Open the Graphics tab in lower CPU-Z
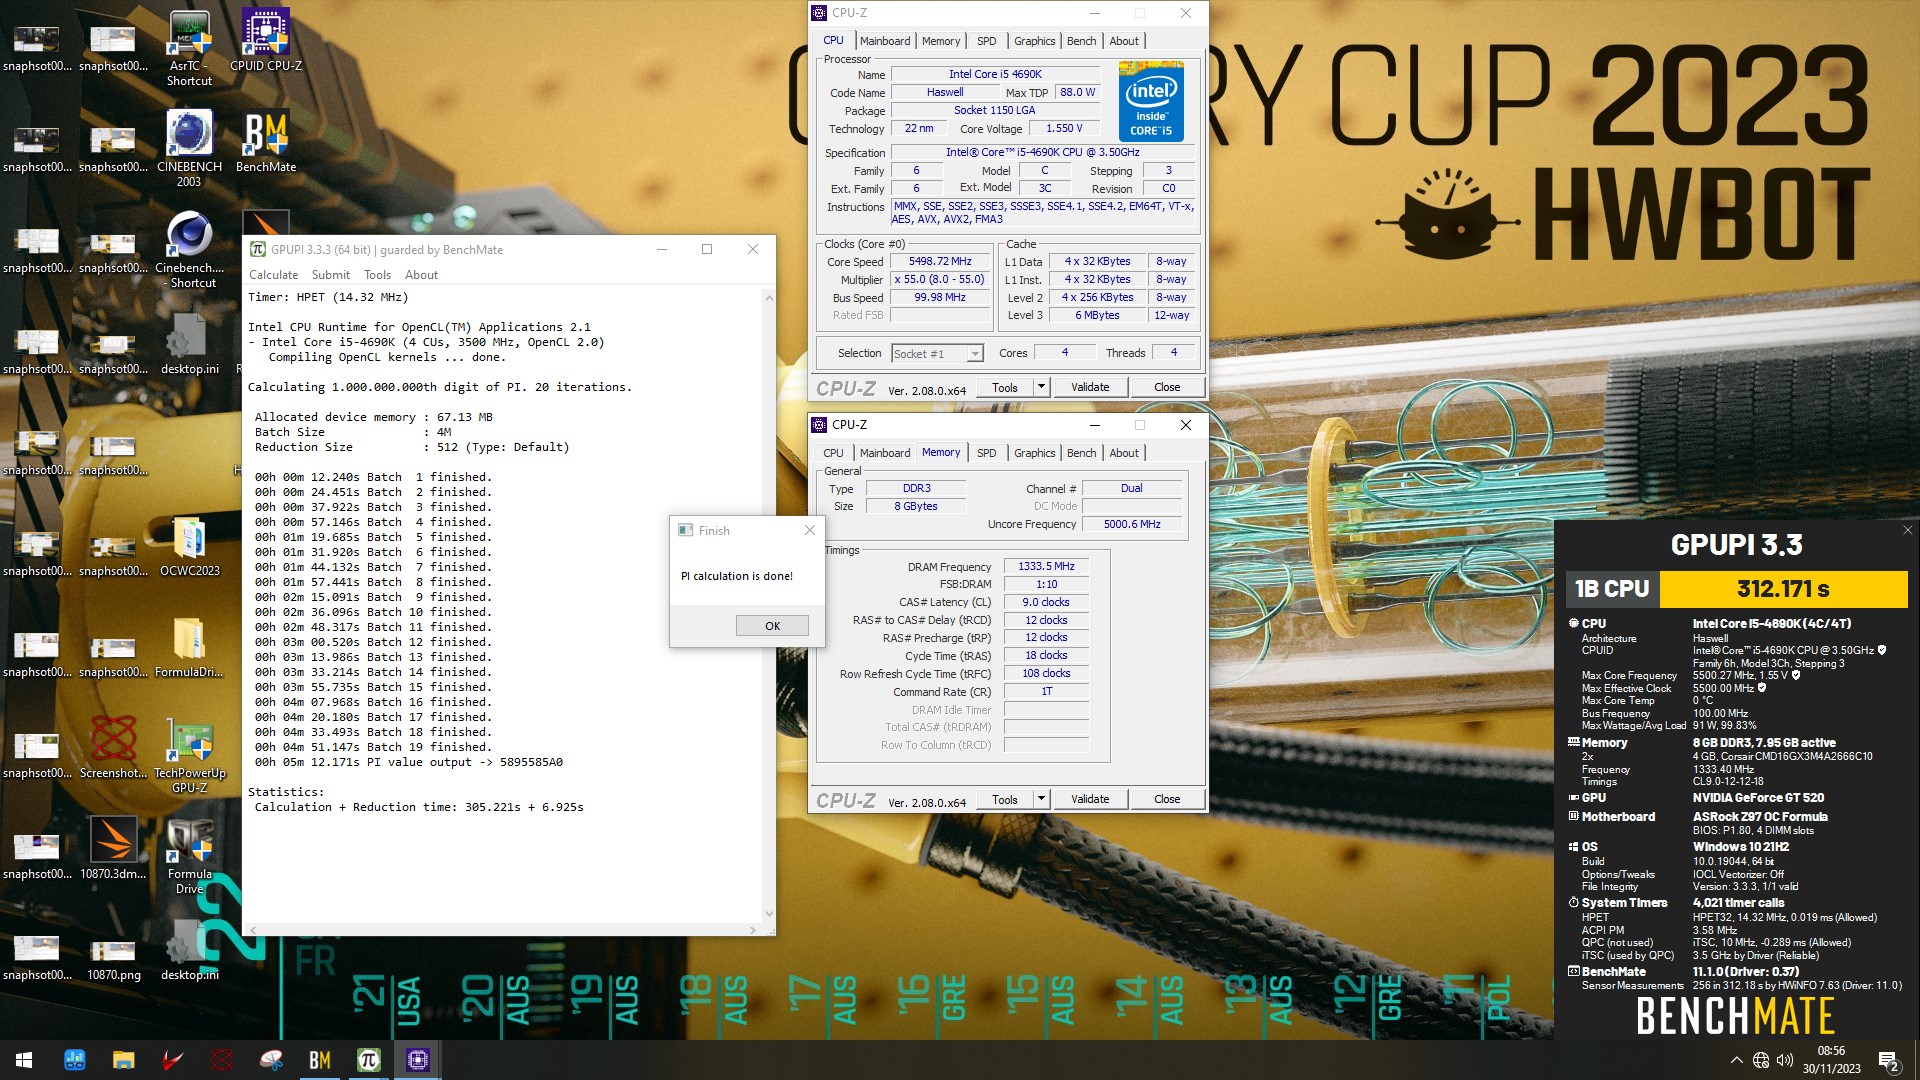Screen dimensions: 1920x1080 click(1034, 453)
